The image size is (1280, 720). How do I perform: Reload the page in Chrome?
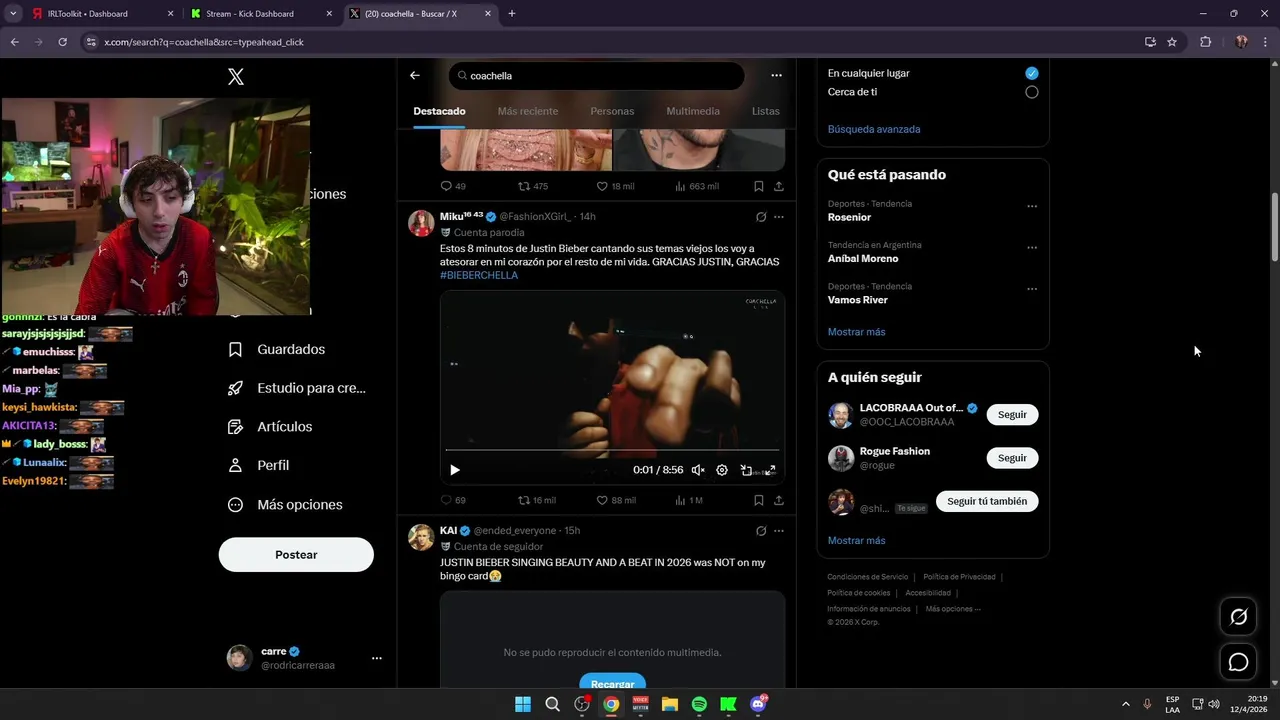[x=62, y=42]
